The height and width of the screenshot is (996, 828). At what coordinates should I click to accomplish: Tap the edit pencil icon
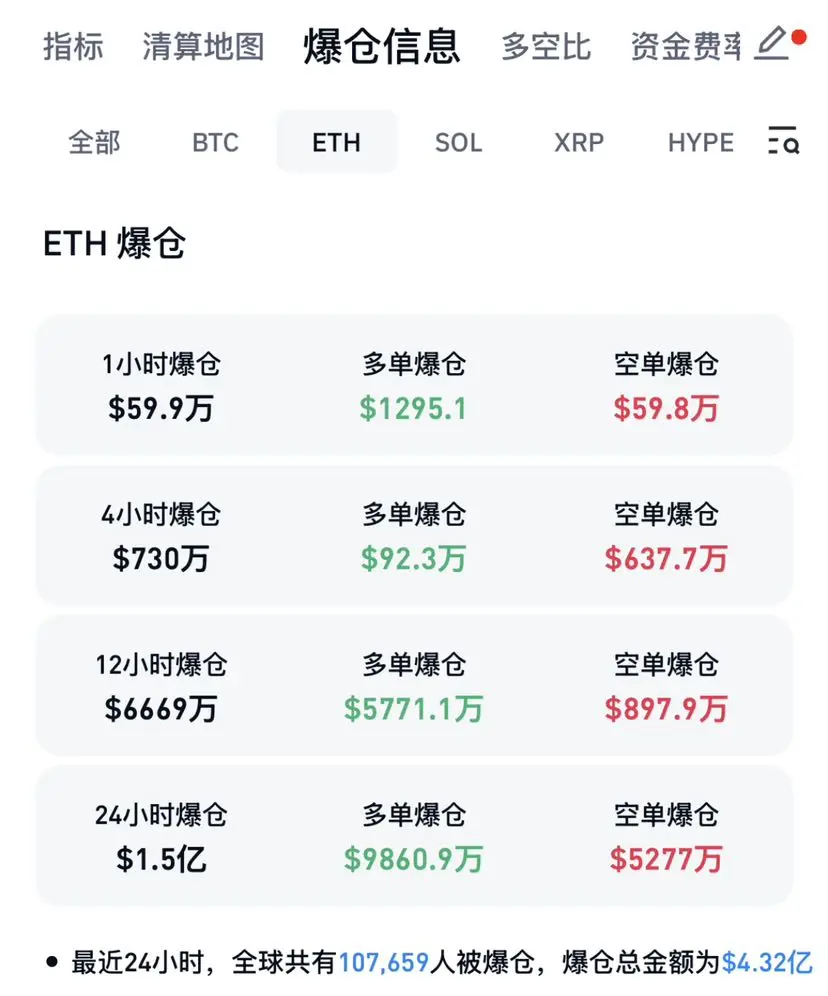(x=772, y=44)
